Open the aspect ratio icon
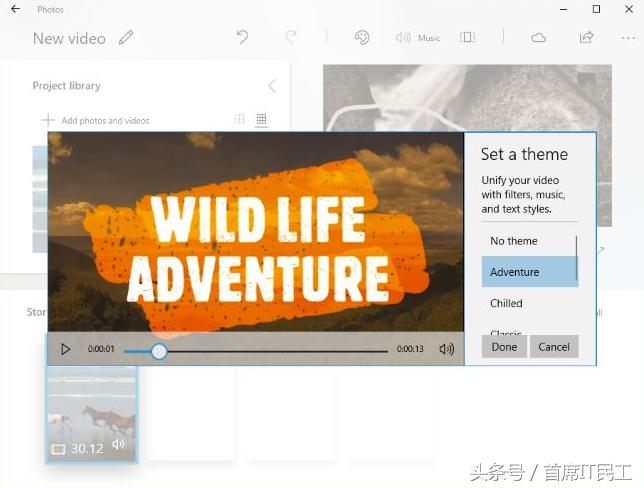Image resolution: width=644 pixels, height=489 pixels. (467, 37)
